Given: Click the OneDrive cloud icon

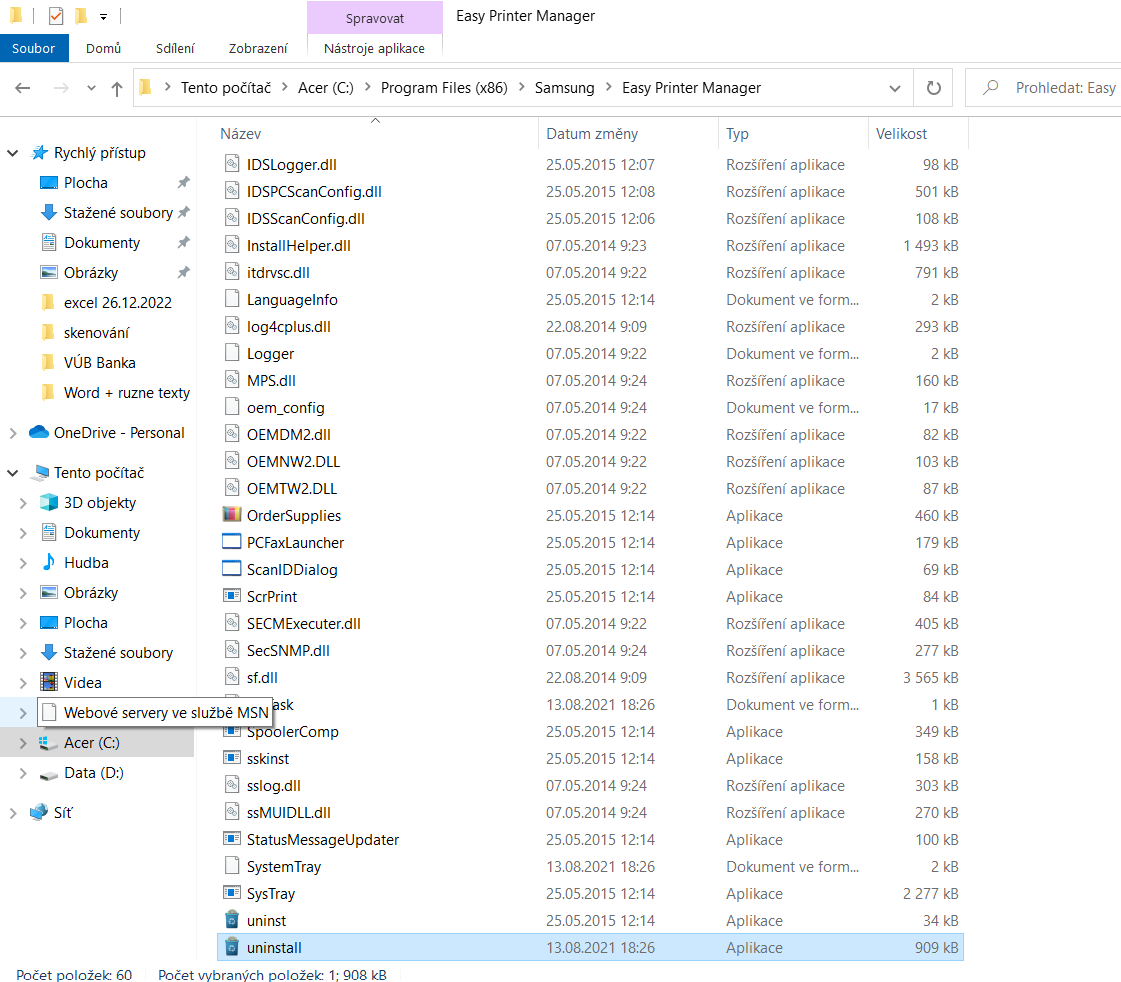Looking at the screenshot, I should (39, 432).
